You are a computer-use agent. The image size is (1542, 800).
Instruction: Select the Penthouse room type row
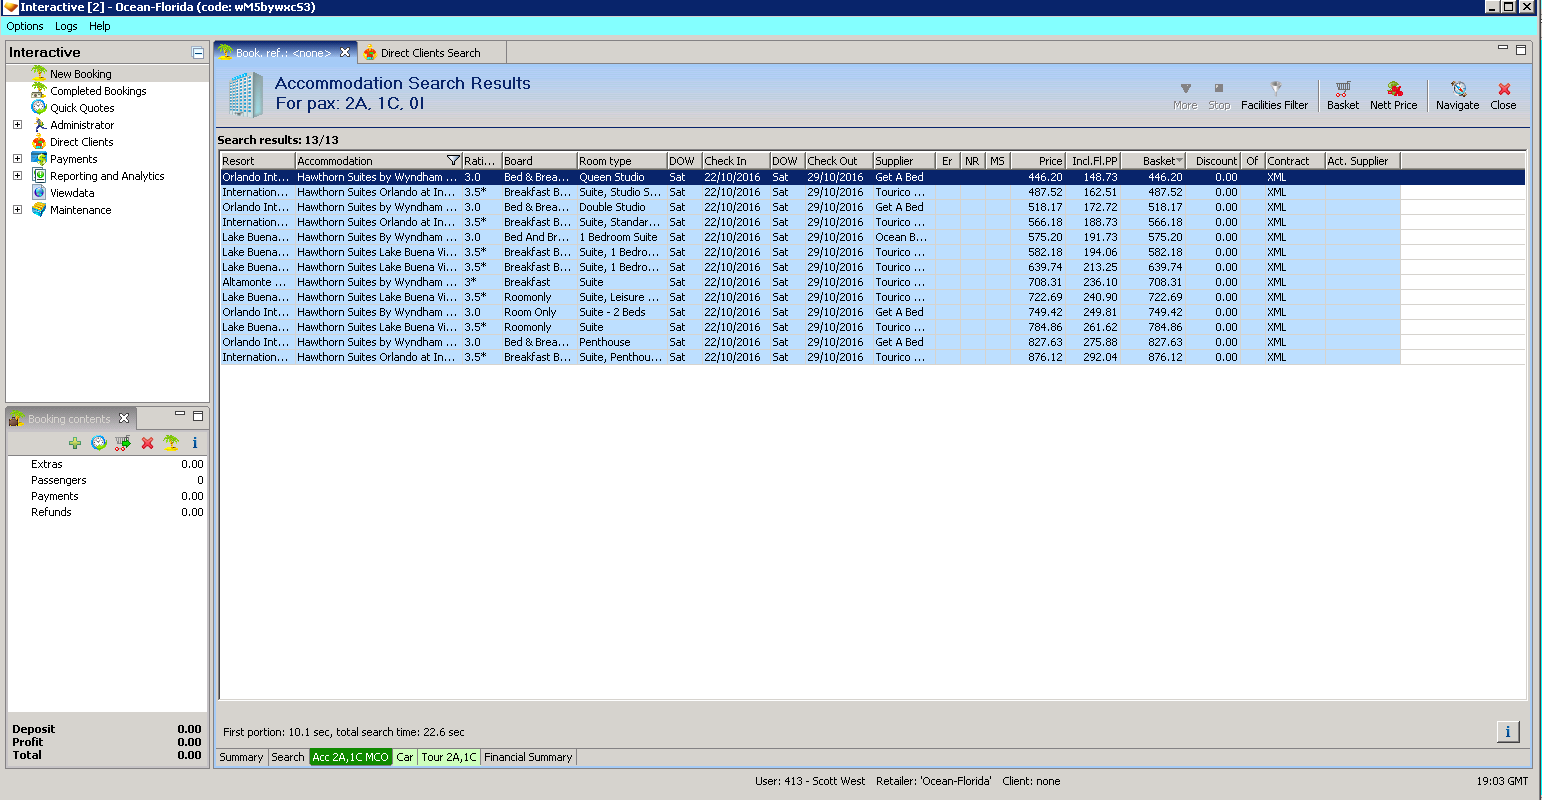605,342
